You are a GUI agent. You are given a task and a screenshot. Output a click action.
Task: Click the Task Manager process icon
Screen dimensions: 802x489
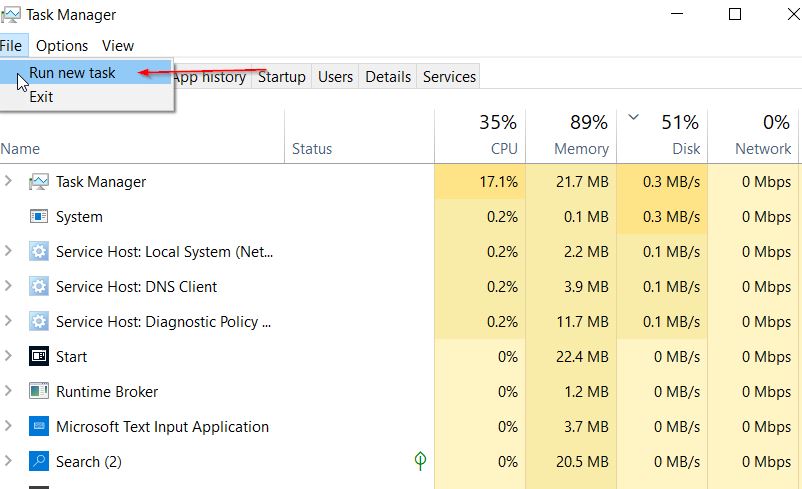tap(39, 182)
